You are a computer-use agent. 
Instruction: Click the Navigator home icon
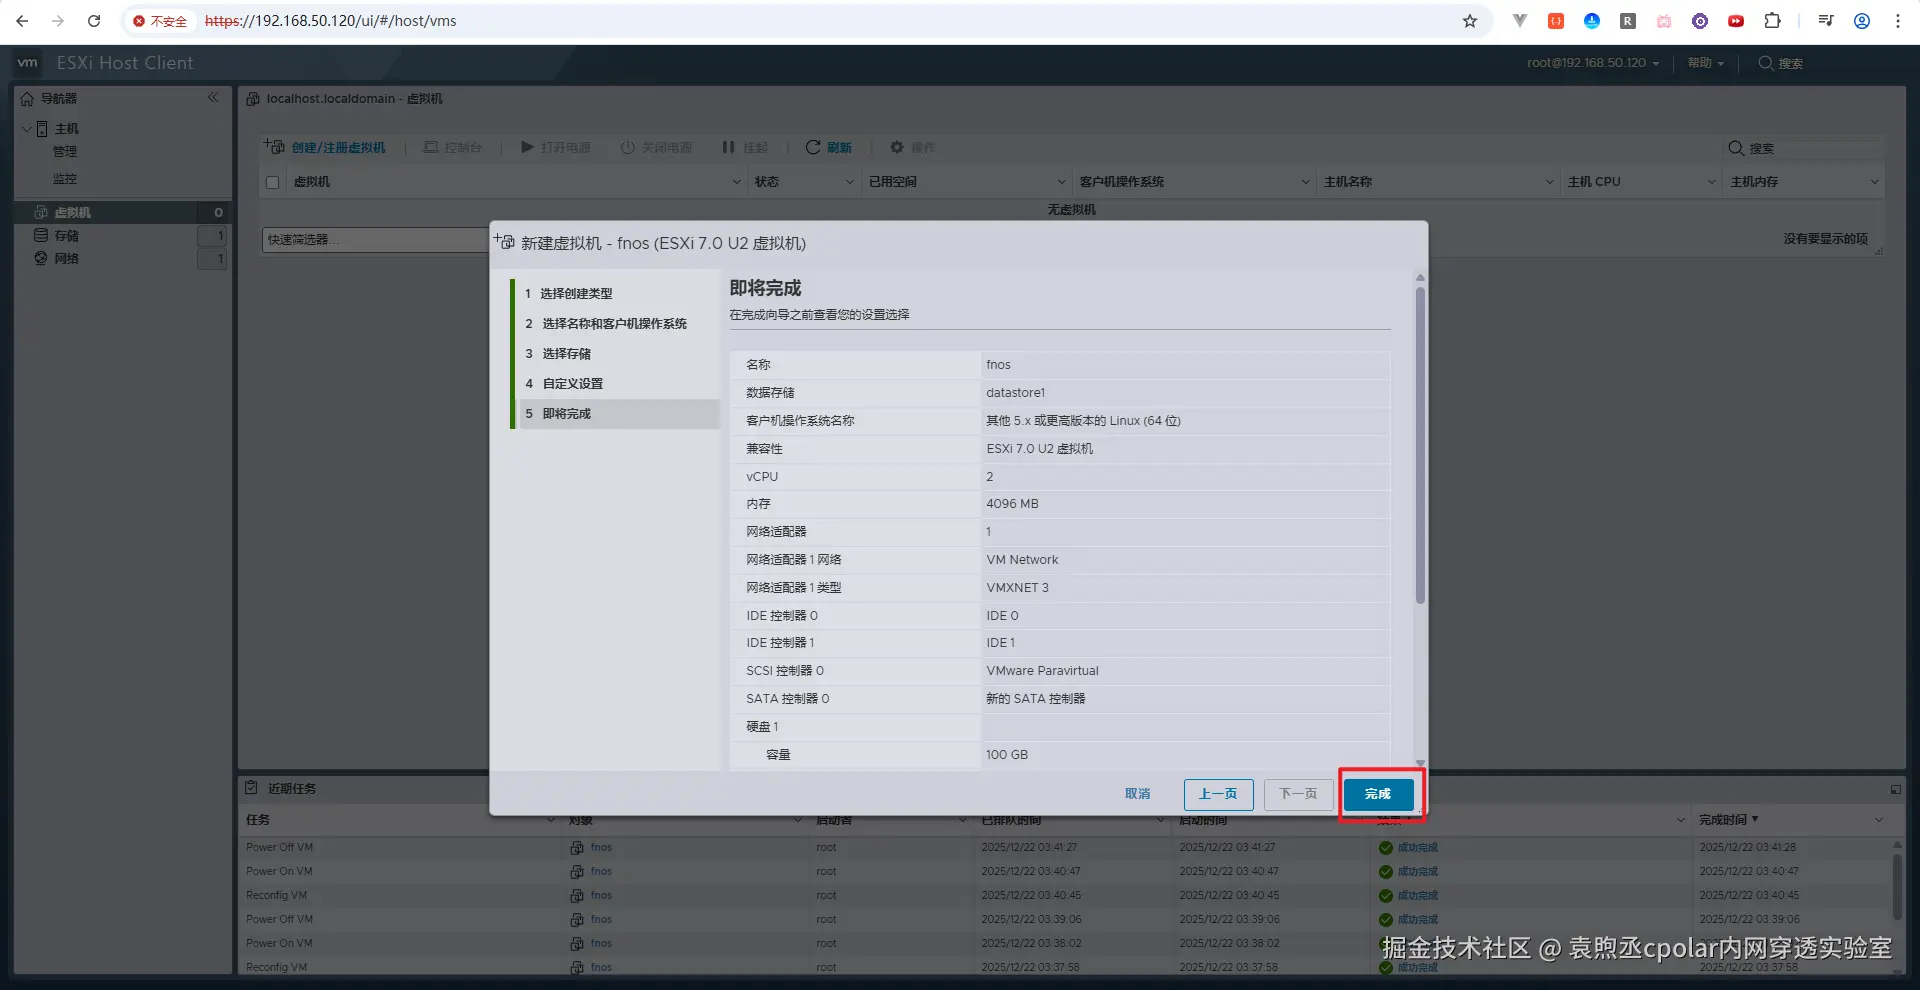(28, 99)
